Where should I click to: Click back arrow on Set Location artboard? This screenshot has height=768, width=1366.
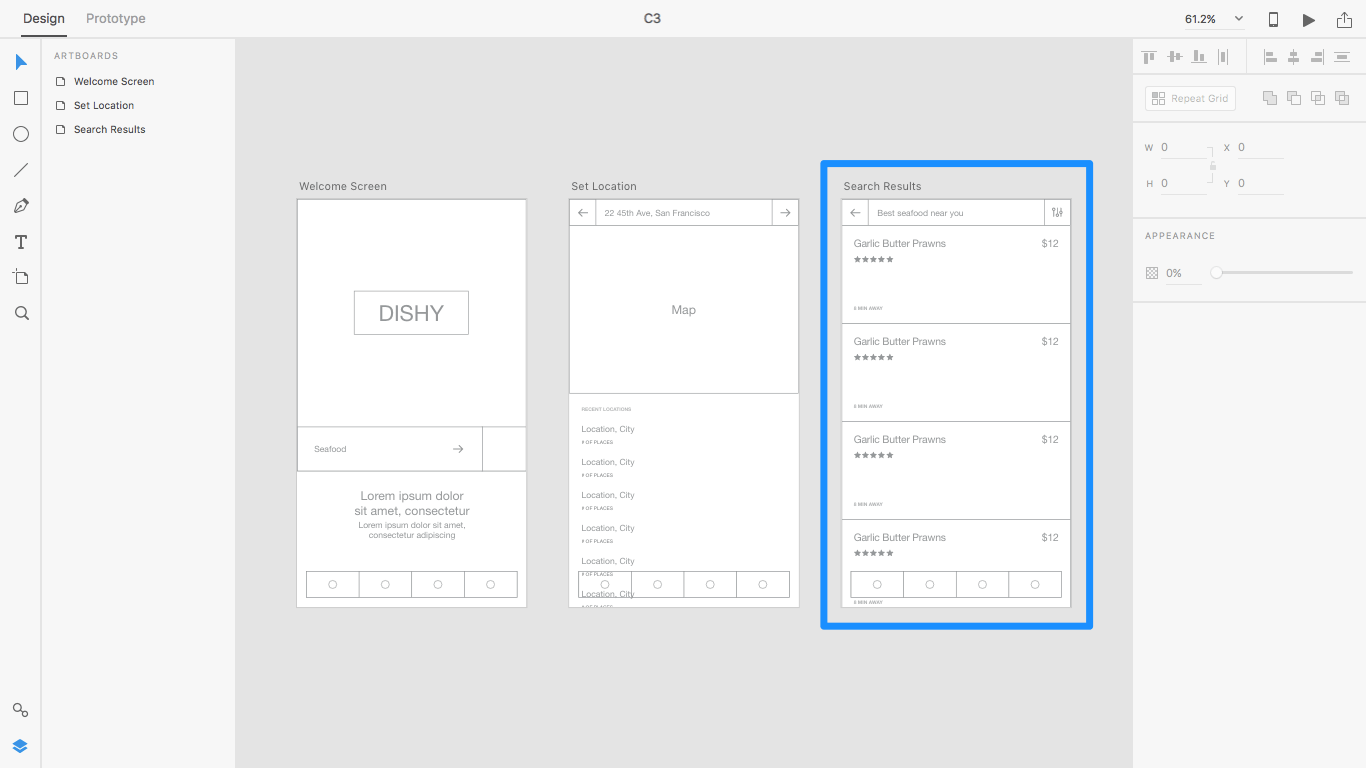tap(583, 213)
